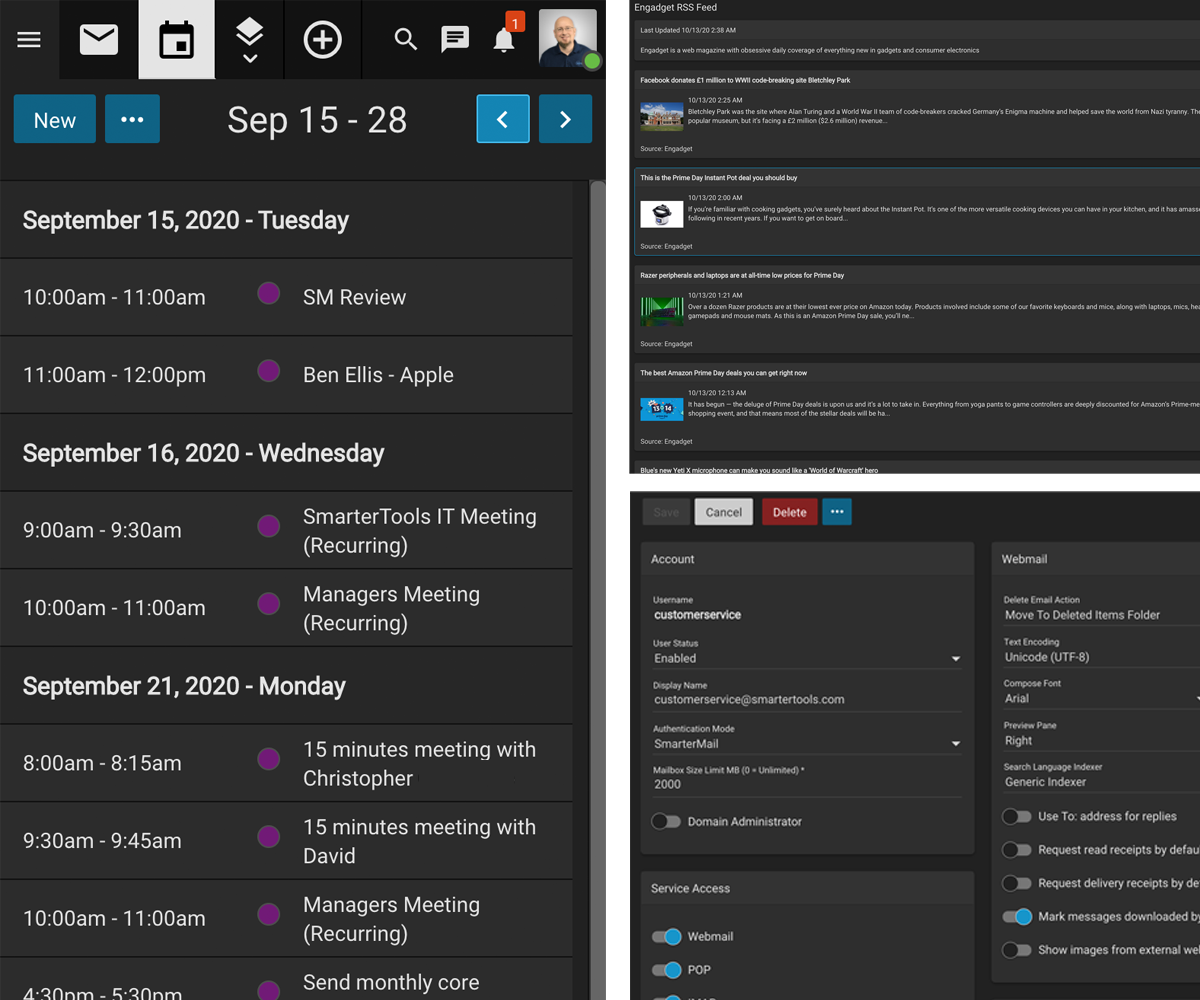
Task: Turn off the Webmail service access toggle
Action: pos(666,936)
